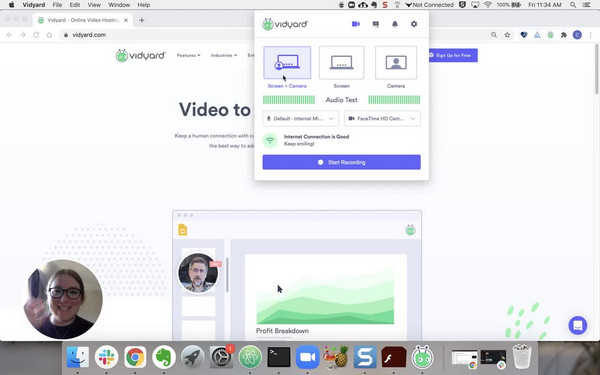
Task: Open the chat widget bubble on the webpage
Action: (577, 326)
